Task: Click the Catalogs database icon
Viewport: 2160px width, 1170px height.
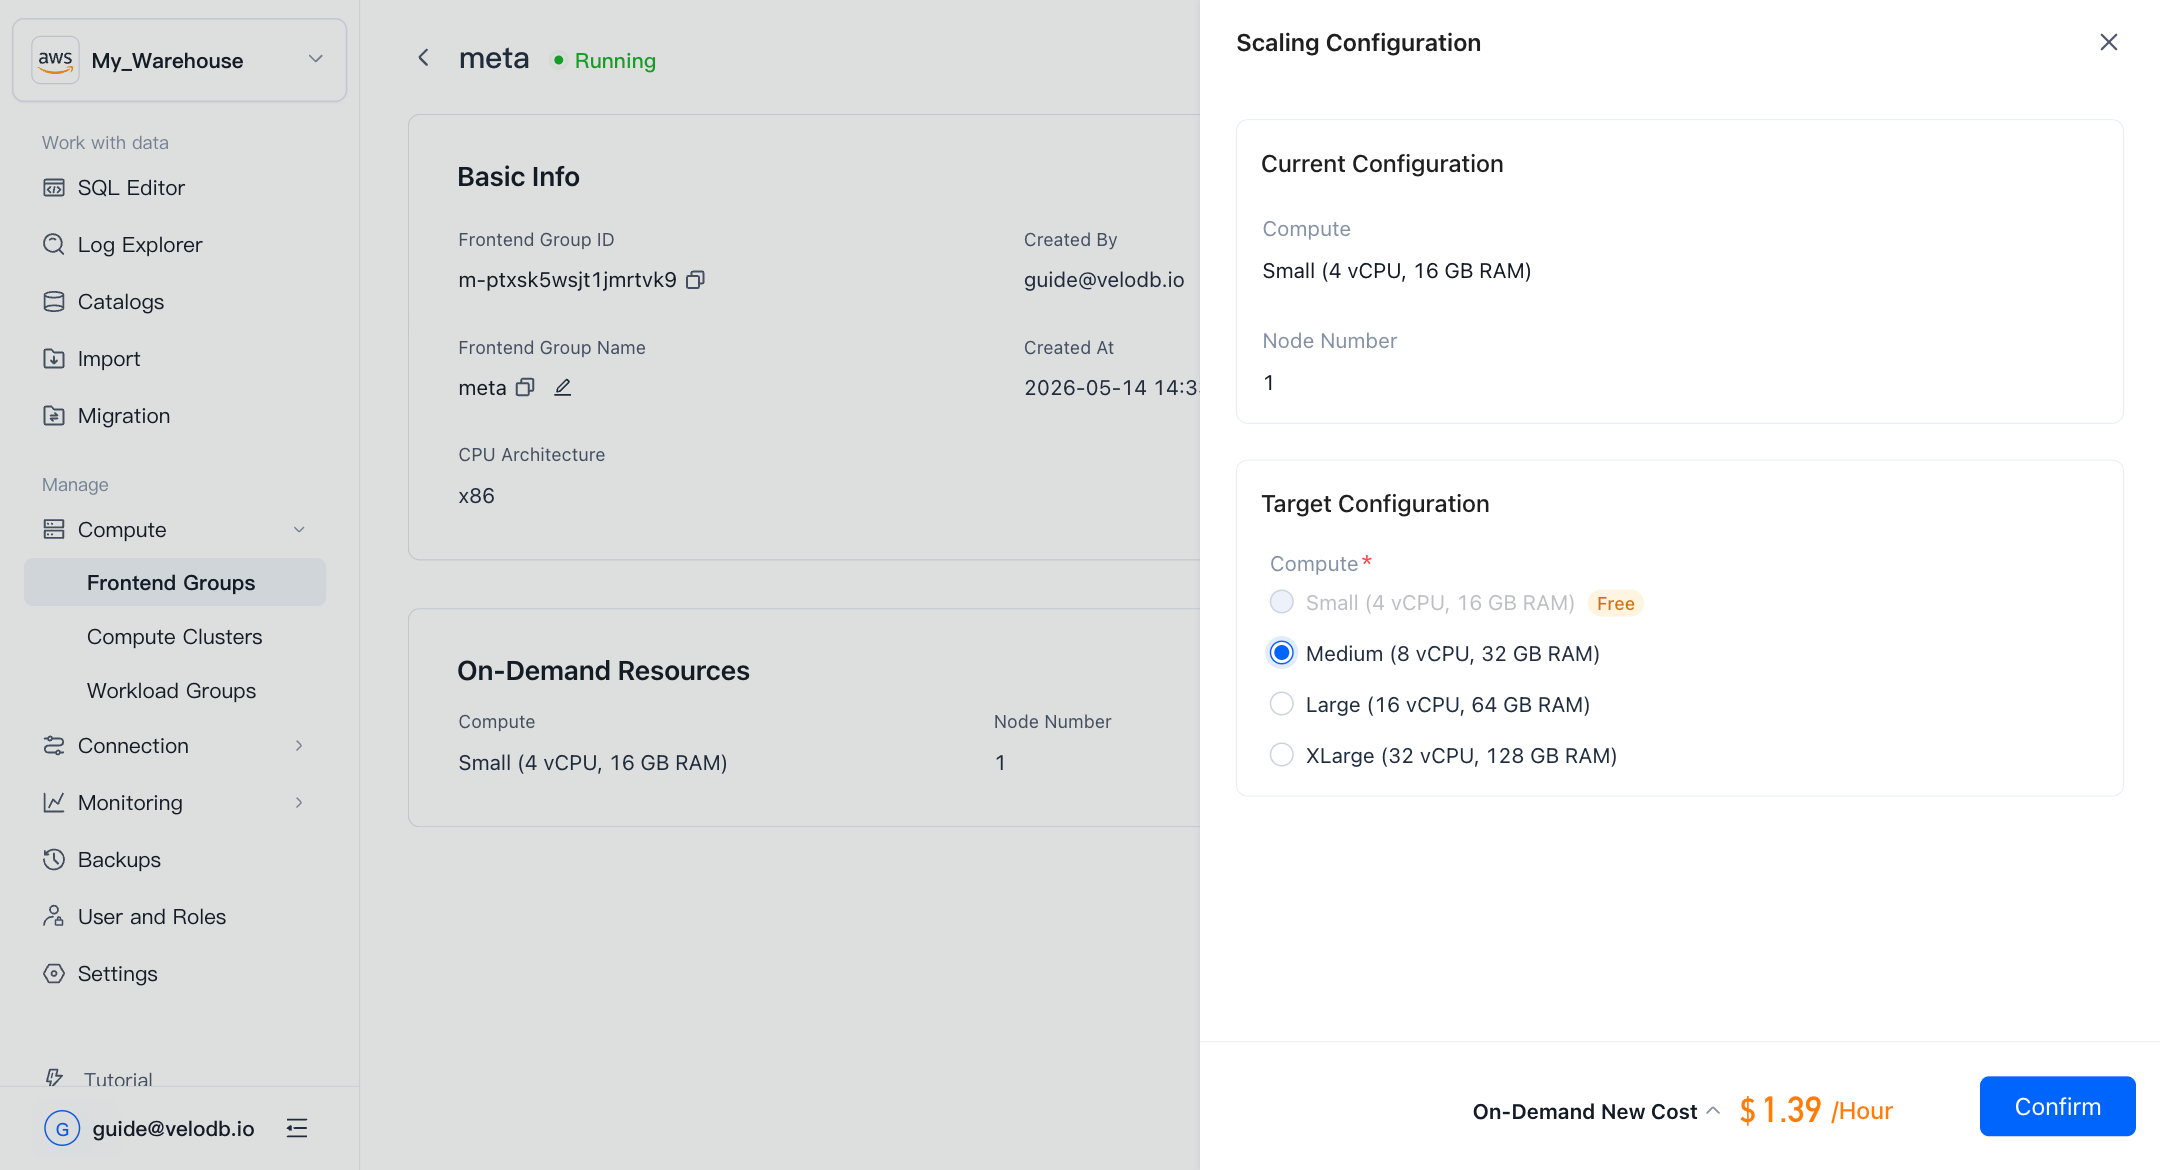Action: [54, 302]
